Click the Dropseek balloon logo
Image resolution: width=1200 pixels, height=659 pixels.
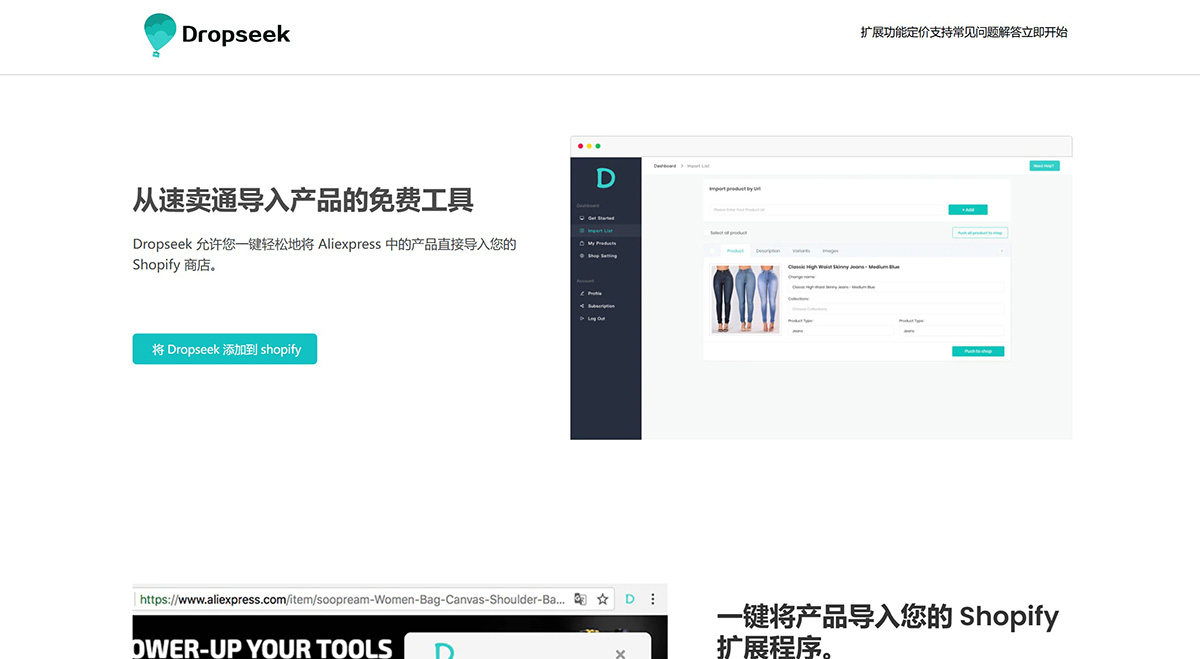point(158,35)
